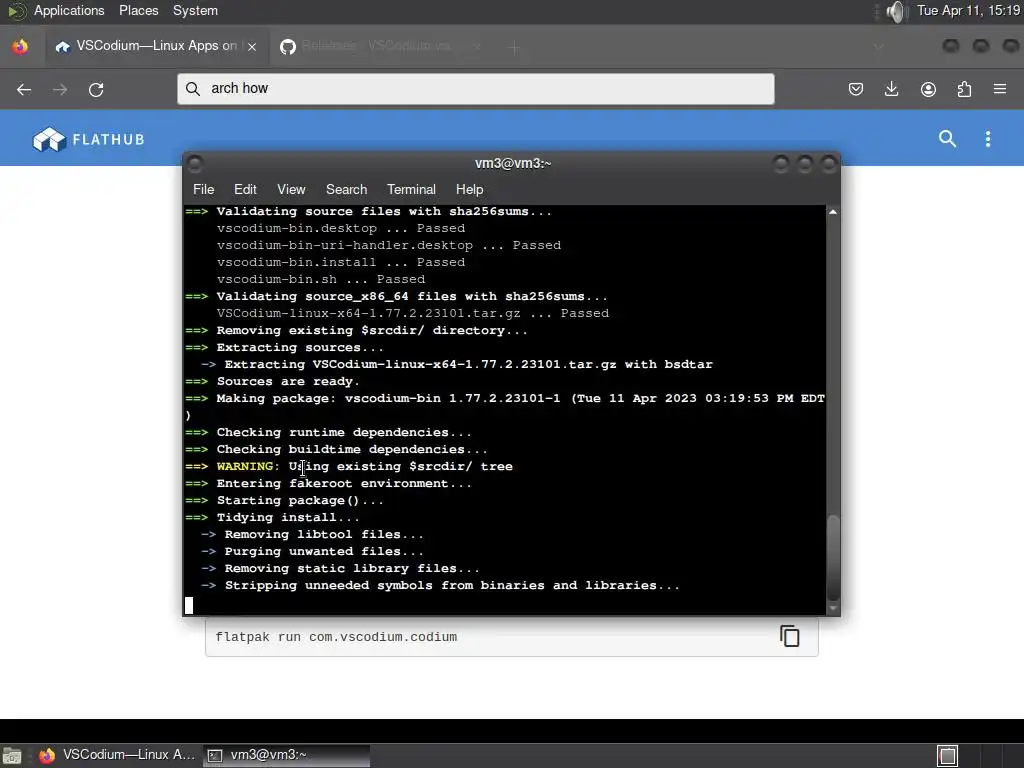The image size is (1024, 768).
Task: Click the terminal scrollbar thumb
Action: tap(833, 557)
